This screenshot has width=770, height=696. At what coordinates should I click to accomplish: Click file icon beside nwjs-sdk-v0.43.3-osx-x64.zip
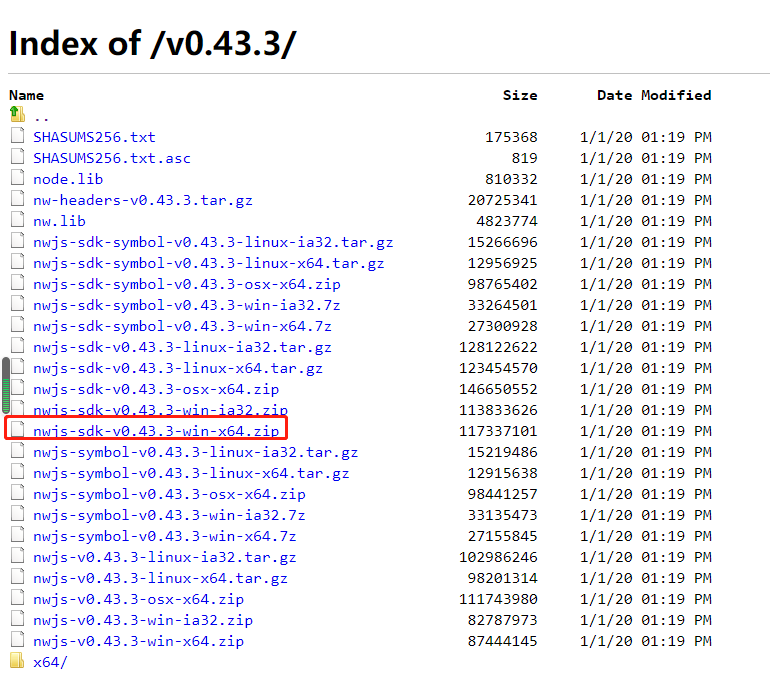point(18,387)
